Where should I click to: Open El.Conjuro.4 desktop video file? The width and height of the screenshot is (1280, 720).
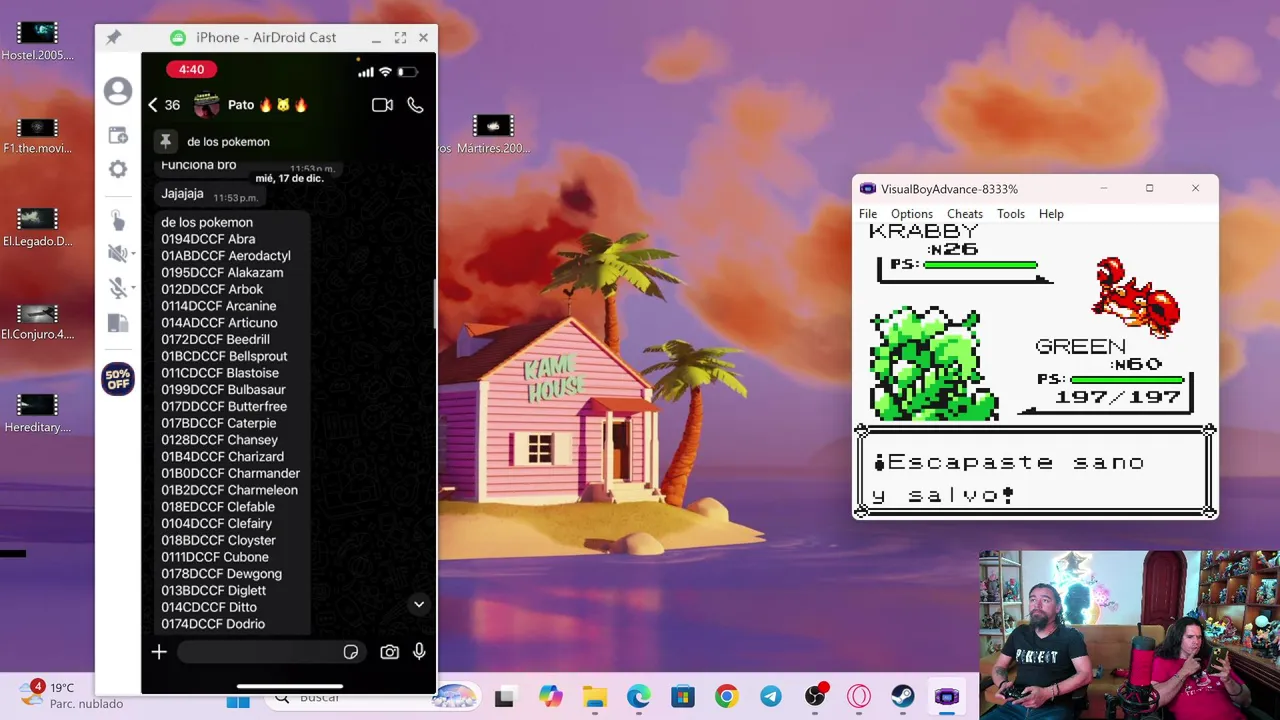(x=37, y=321)
